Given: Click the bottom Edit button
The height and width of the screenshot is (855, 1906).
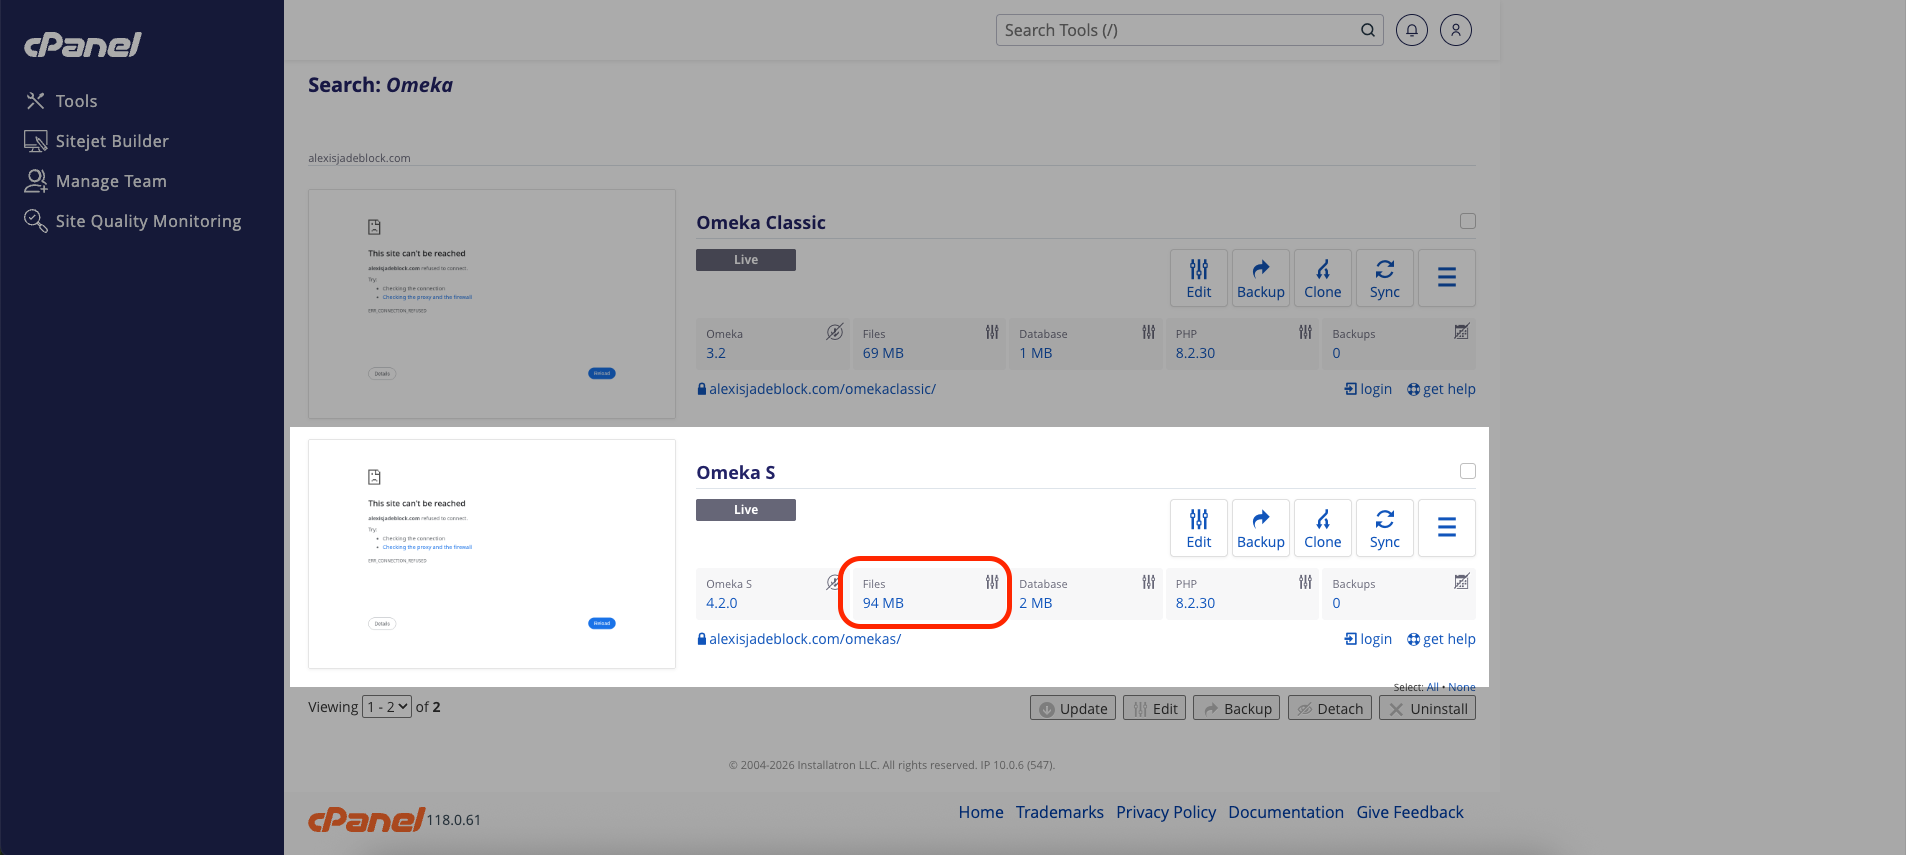Looking at the screenshot, I should coord(1155,708).
